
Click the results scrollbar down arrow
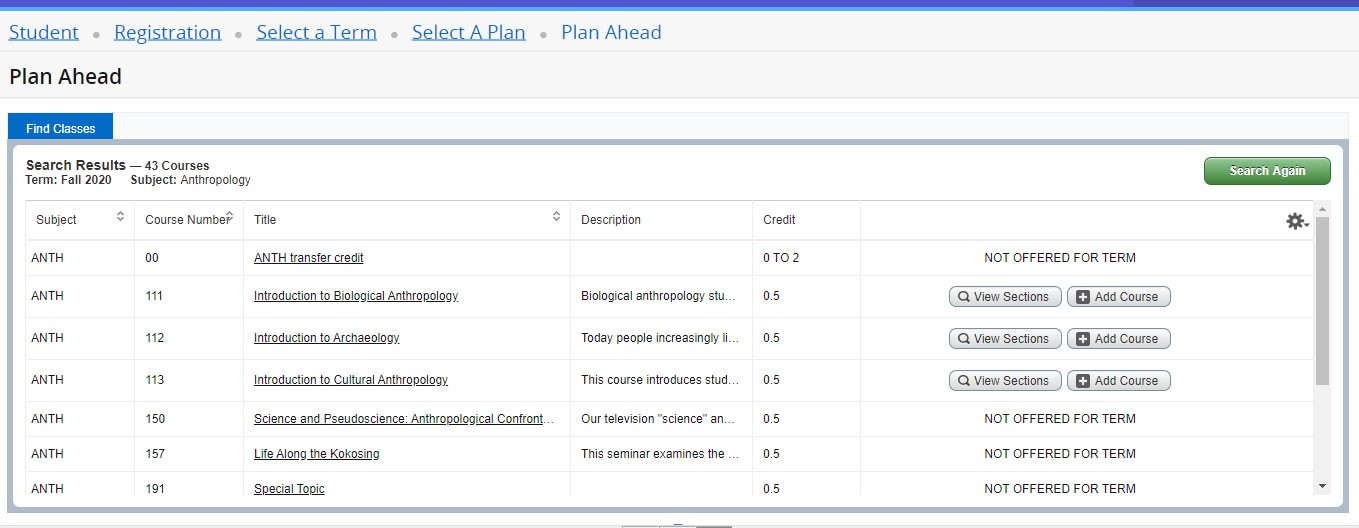click(x=1322, y=486)
